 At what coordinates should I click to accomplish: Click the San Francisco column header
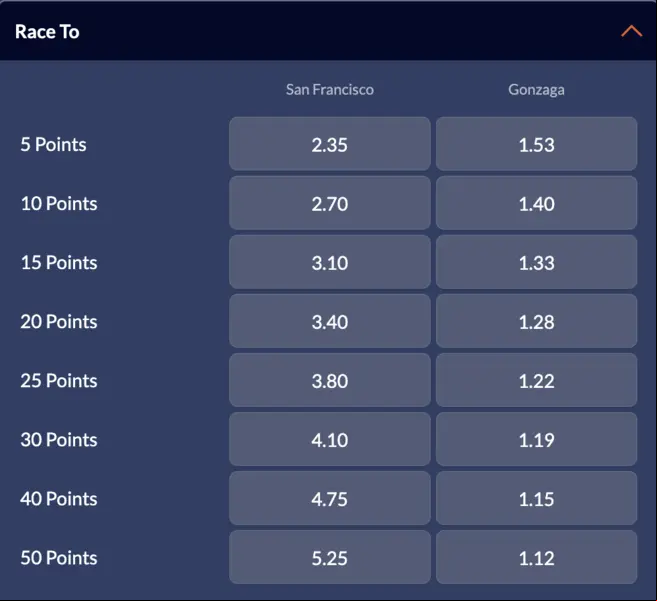(330, 89)
